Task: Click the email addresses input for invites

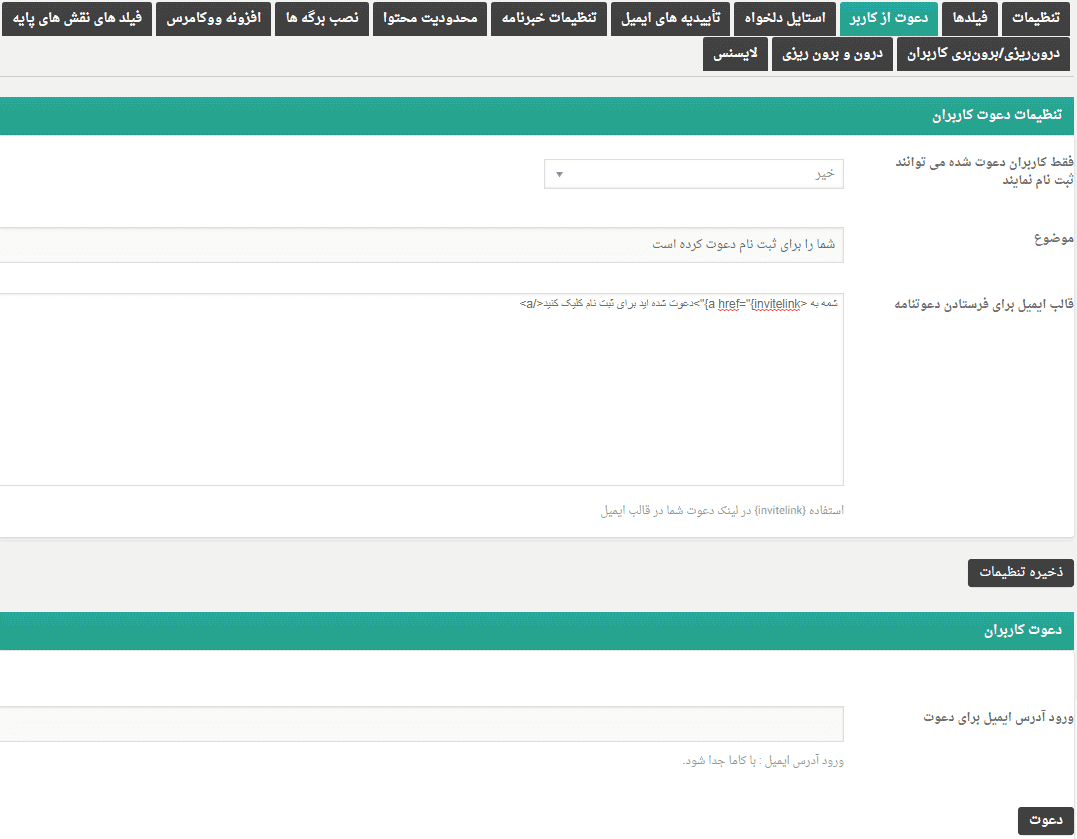Action: (x=420, y=724)
